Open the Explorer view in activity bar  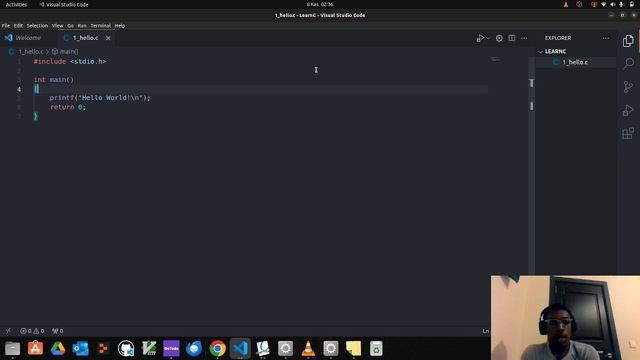pos(628,41)
